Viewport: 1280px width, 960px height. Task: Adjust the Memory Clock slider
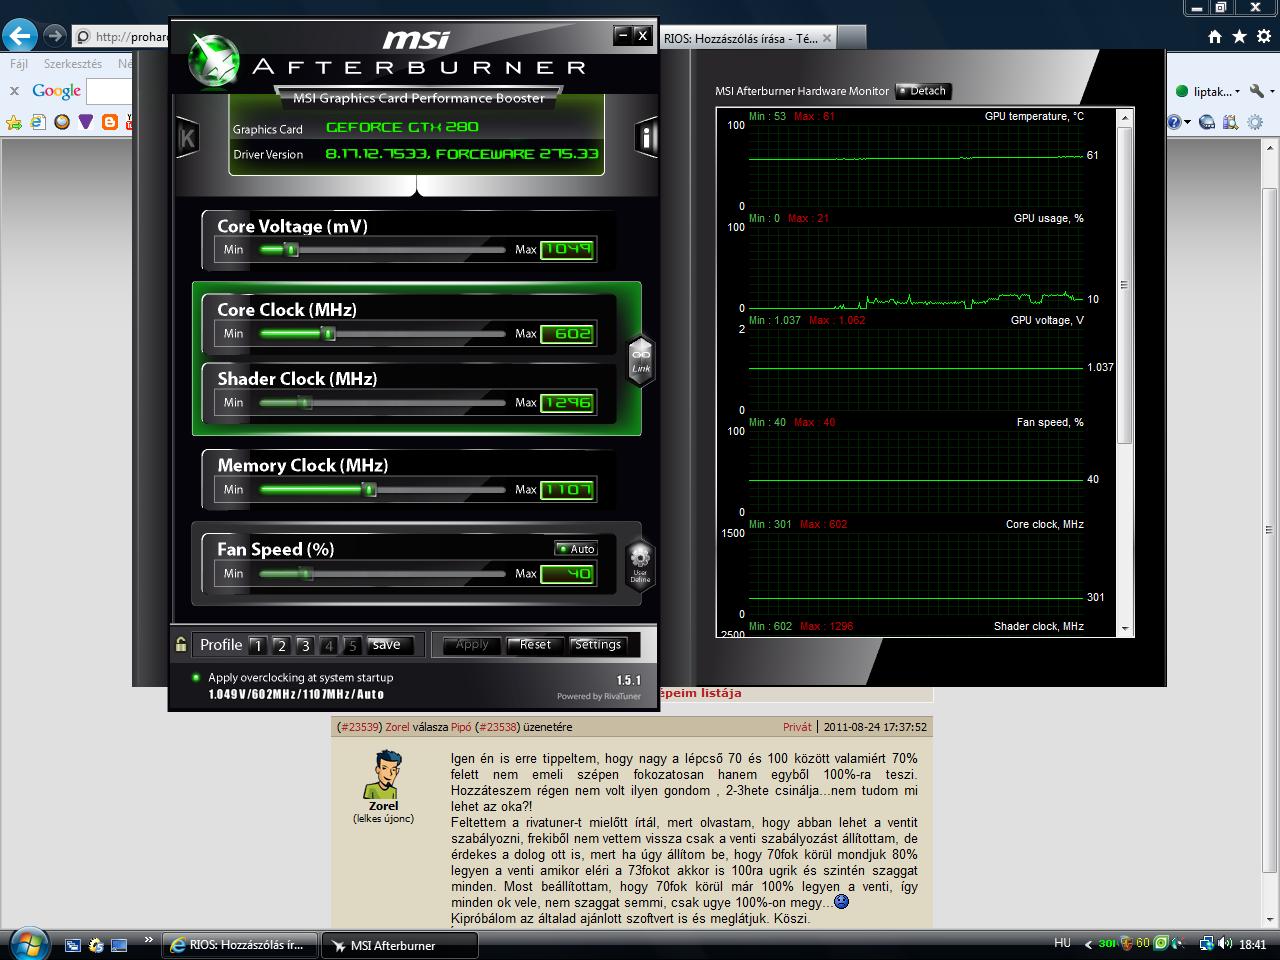click(x=382, y=489)
